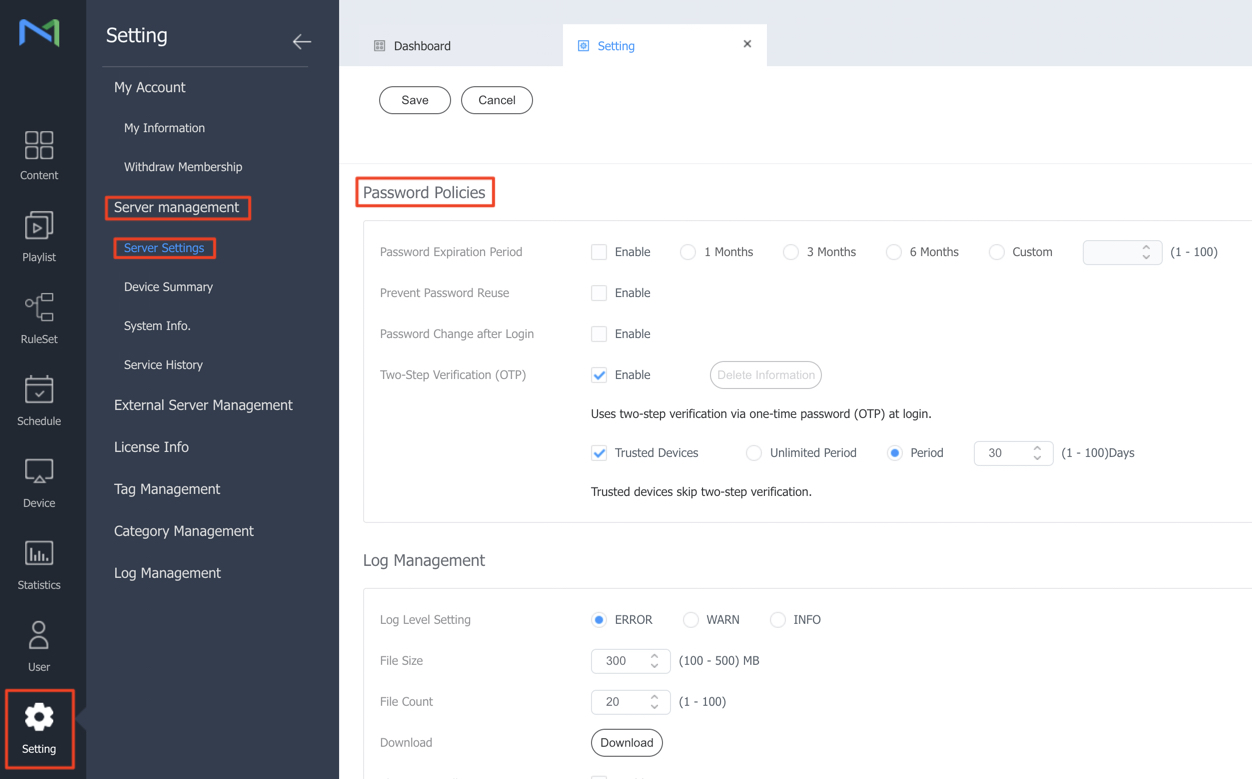The width and height of the screenshot is (1252, 779).
Task: Select the 6 Months radio option
Action: tap(894, 252)
